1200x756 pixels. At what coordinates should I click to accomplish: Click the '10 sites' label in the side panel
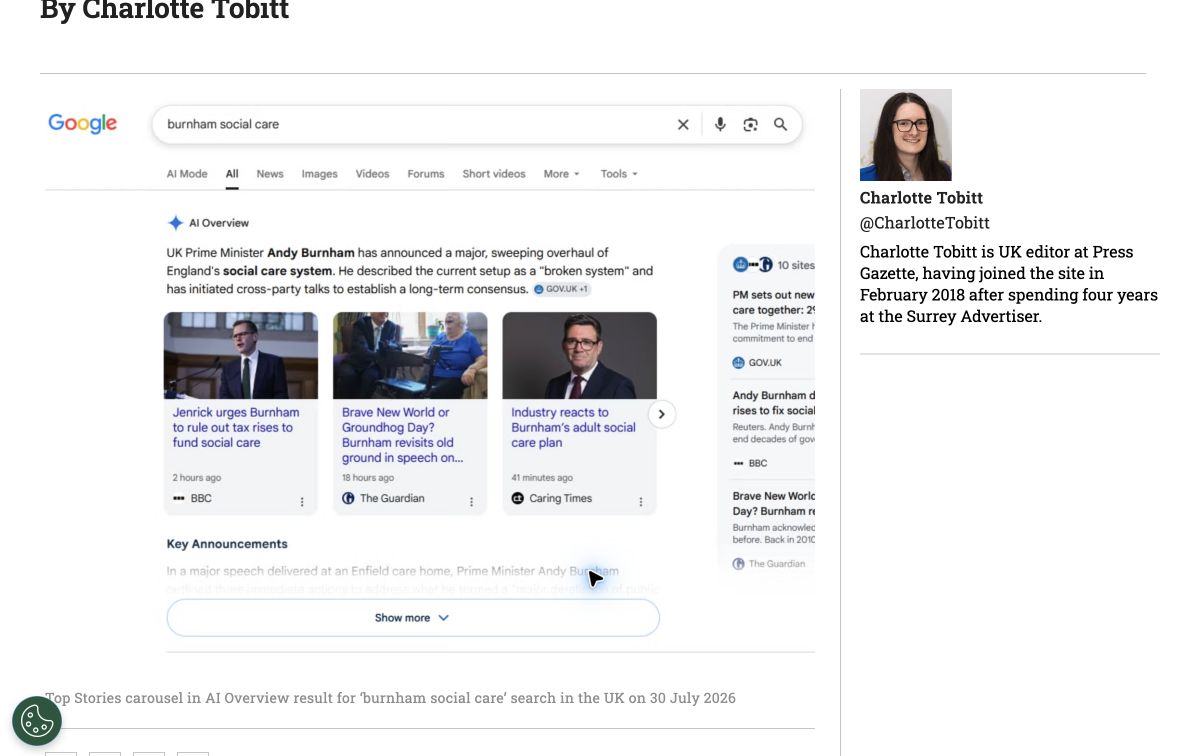coord(796,265)
